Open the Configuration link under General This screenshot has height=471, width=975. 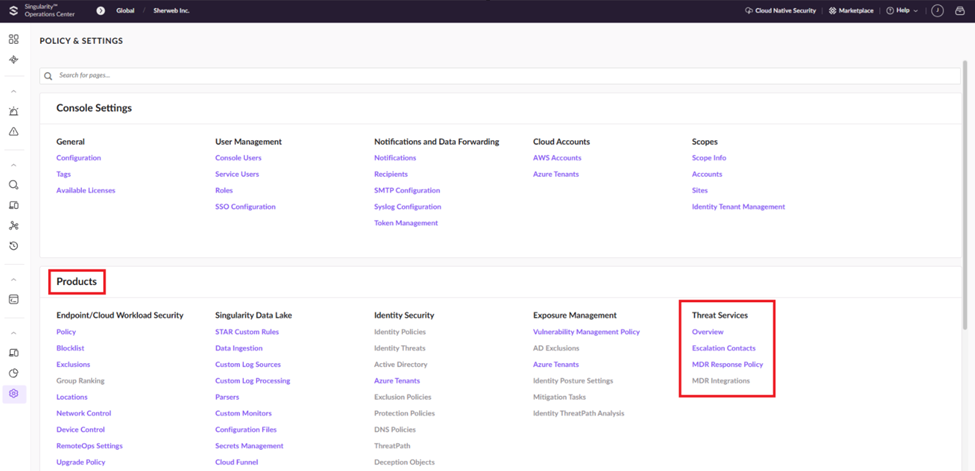click(78, 158)
